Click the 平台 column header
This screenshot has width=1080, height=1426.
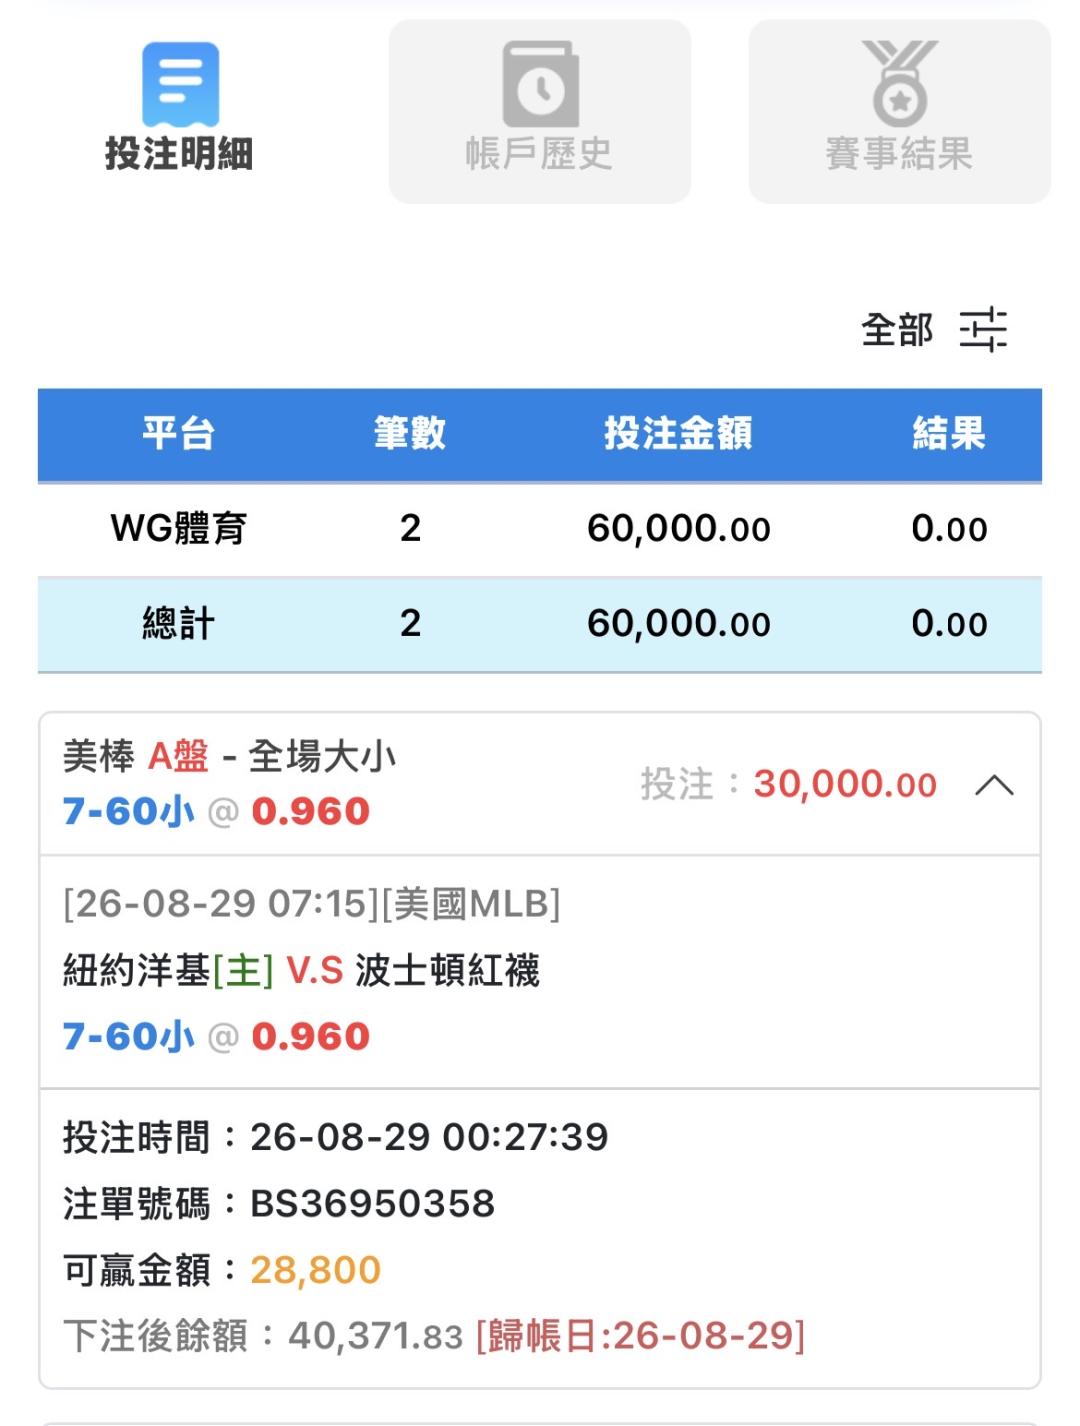pyautogui.click(x=178, y=434)
